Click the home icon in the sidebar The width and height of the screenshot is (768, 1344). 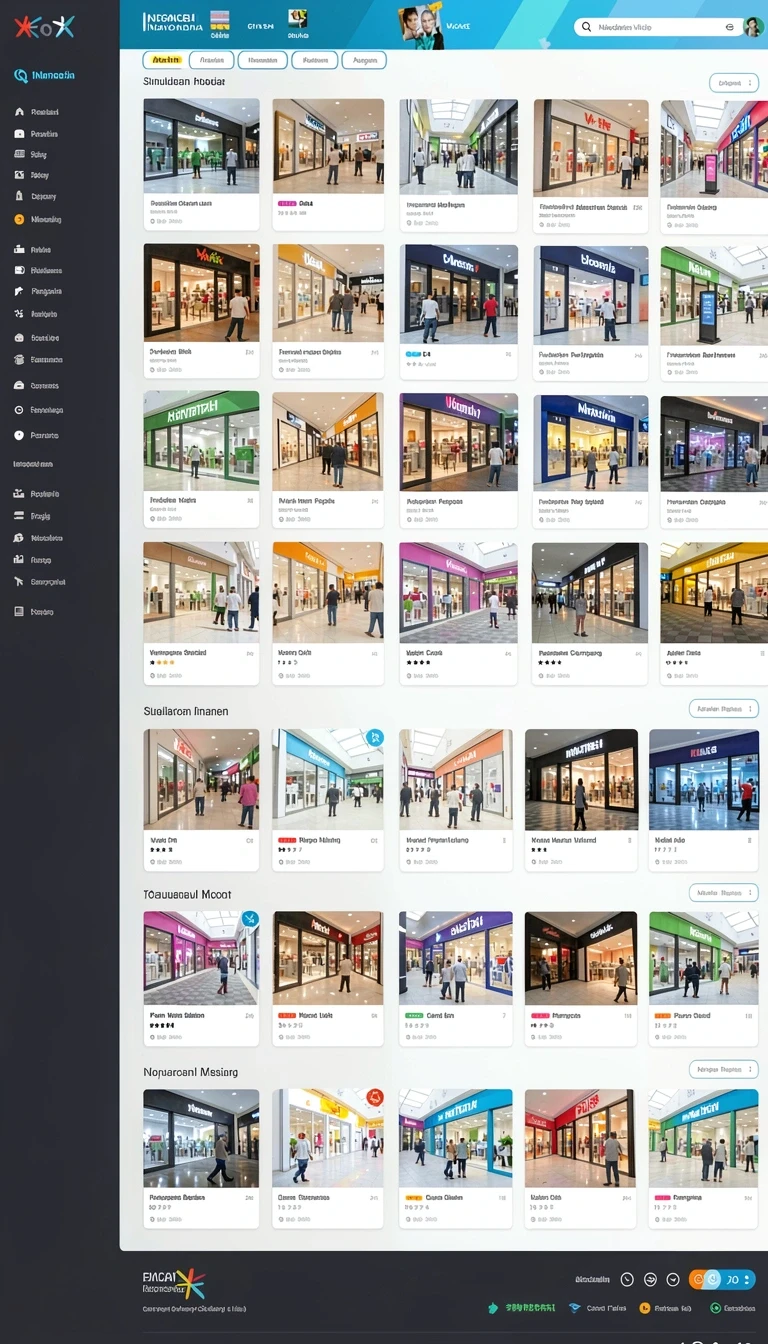pos(19,113)
